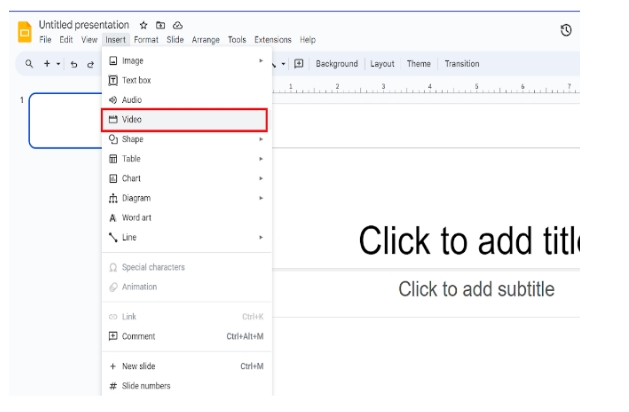Open the Transition panel
The image size is (629, 412).
point(462,64)
